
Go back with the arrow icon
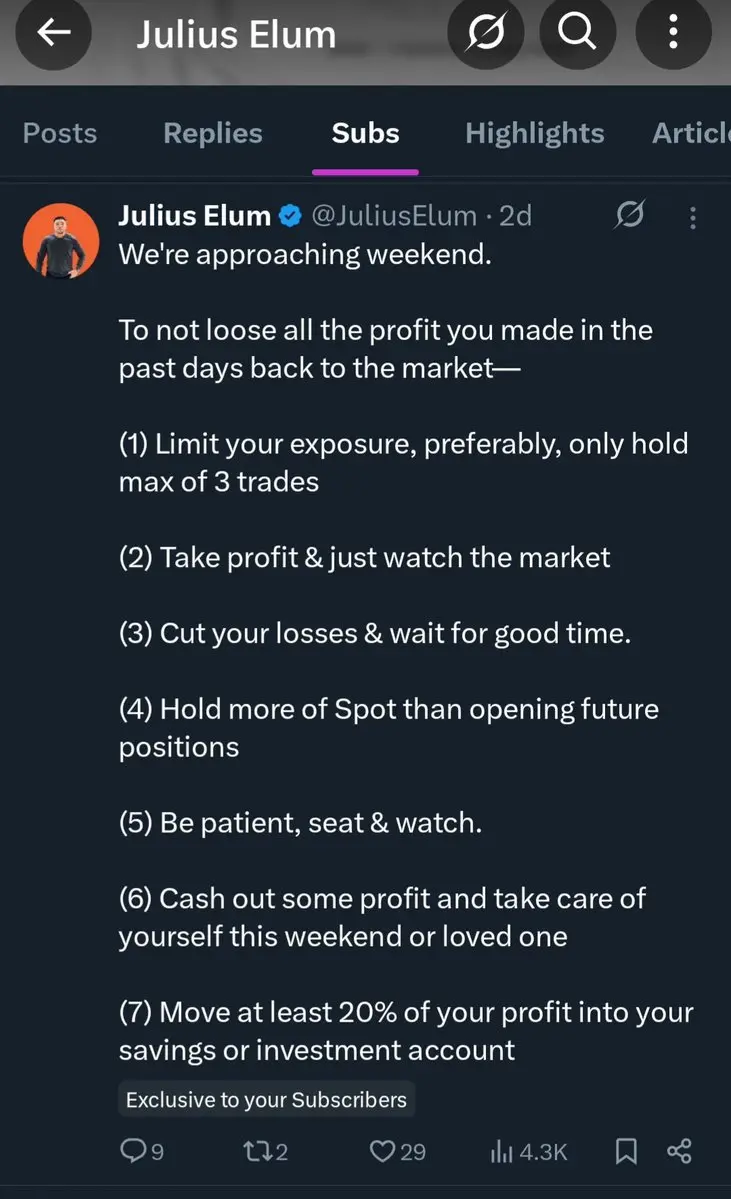pyautogui.click(x=54, y=32)
